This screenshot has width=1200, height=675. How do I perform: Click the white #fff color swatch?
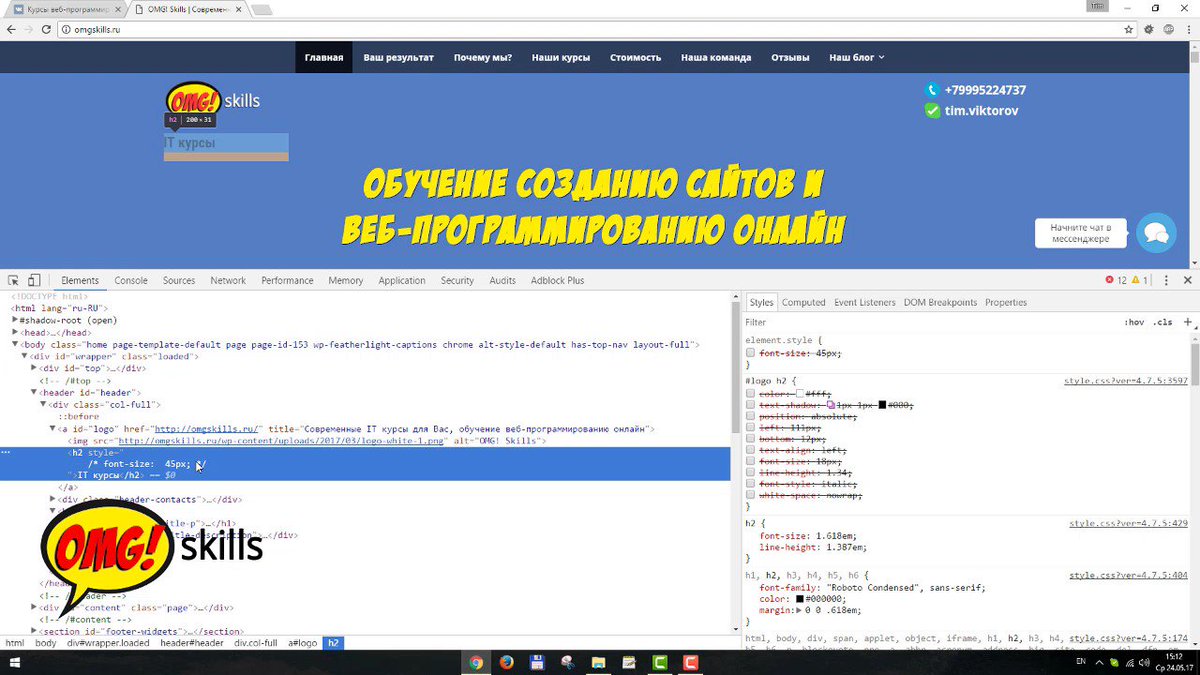[x=800, y=394]
